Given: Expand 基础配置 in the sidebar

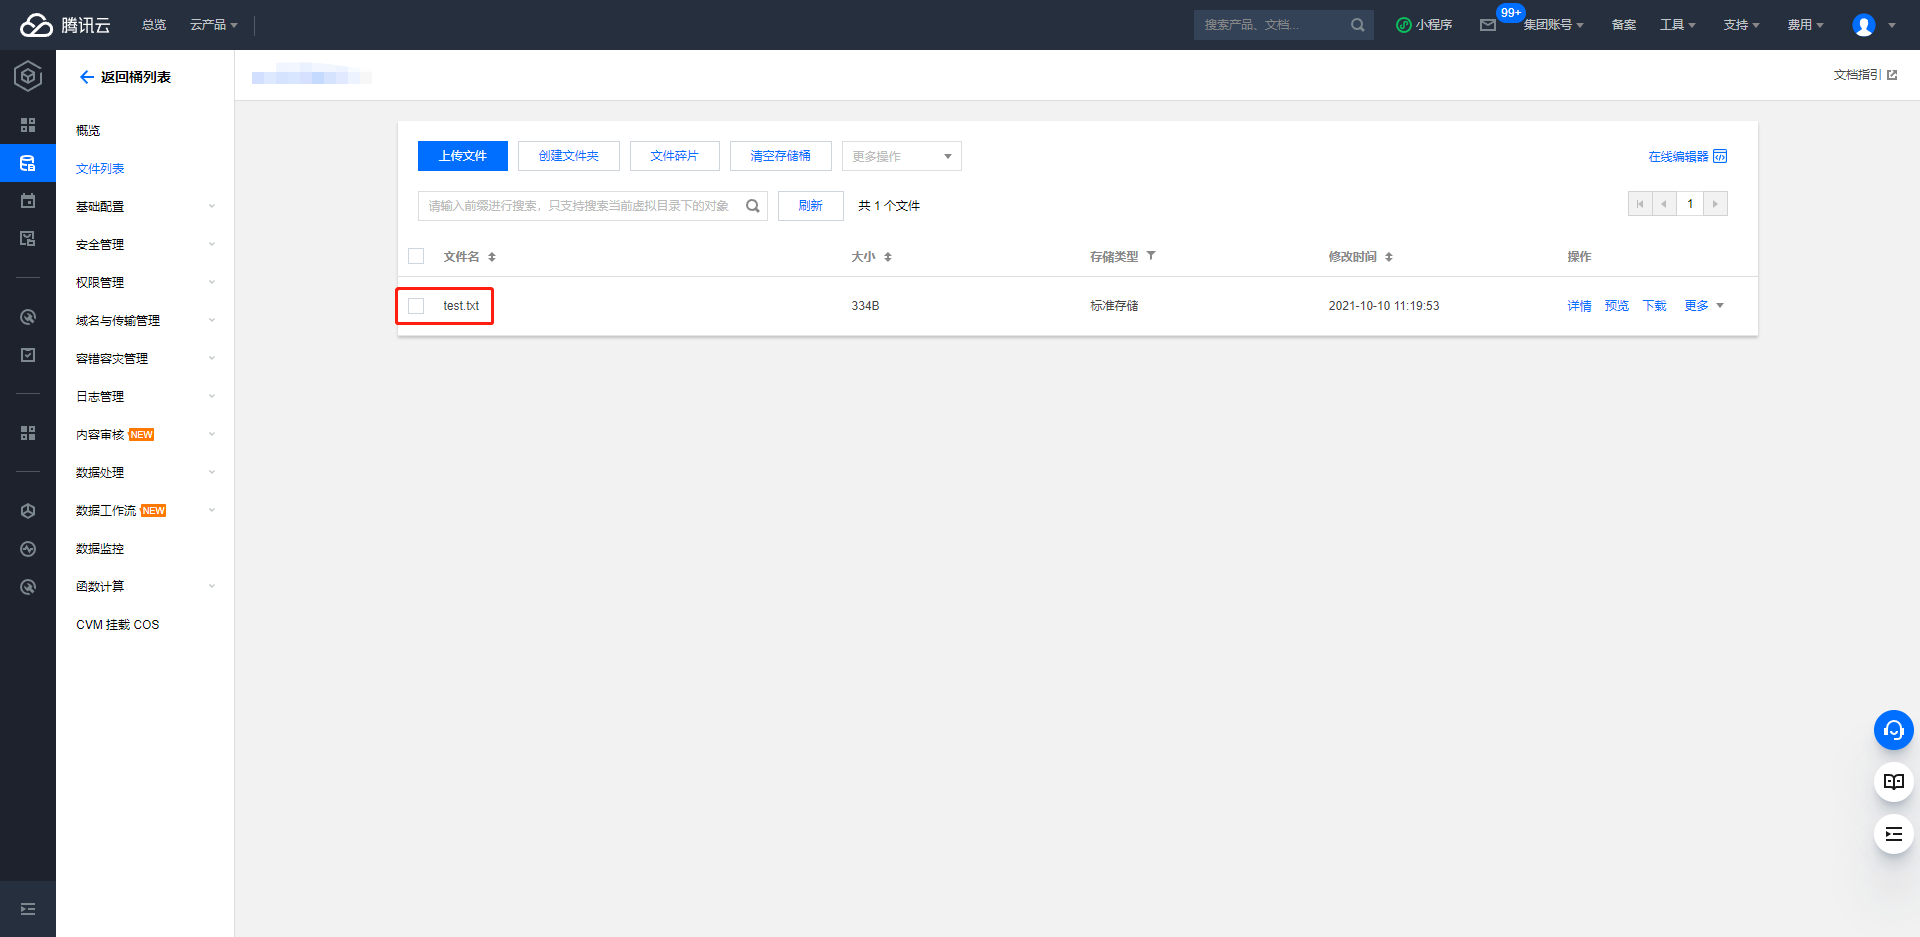Looking at the screenshot, I should pyautogui.click(x=145, y=207).
